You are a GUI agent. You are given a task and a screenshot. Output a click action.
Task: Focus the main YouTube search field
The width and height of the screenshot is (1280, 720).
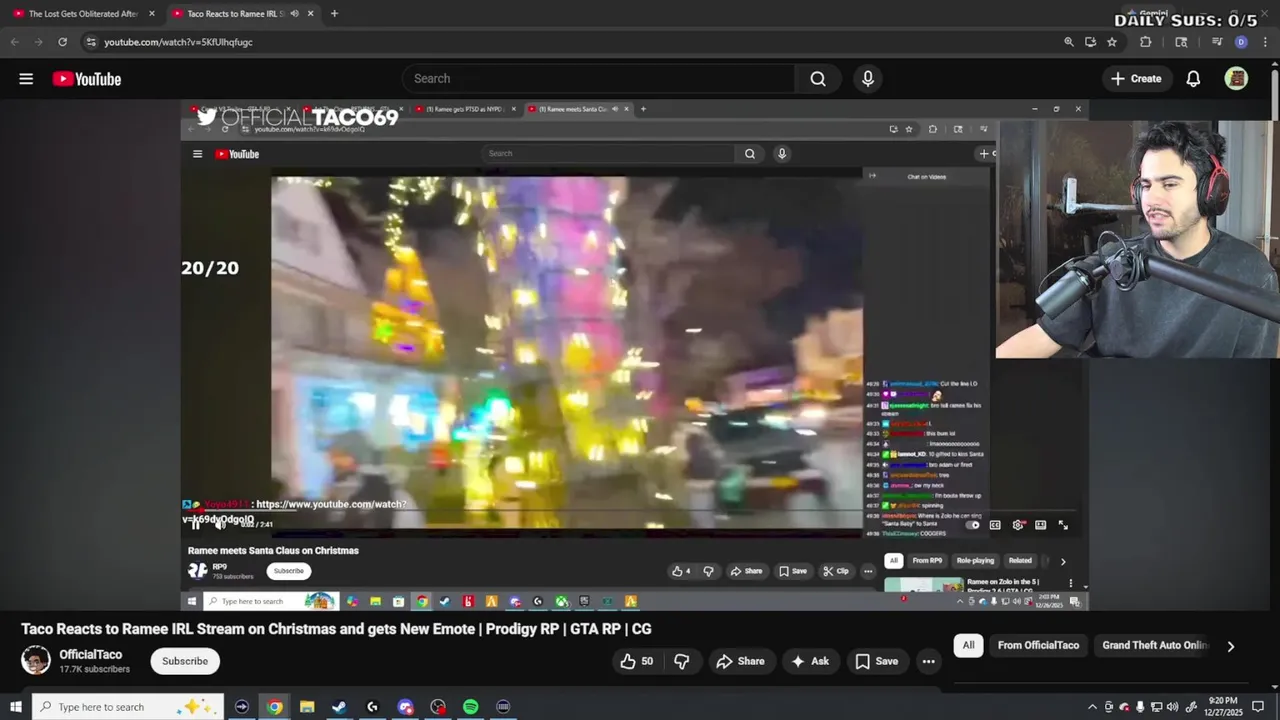click(600, 79)
